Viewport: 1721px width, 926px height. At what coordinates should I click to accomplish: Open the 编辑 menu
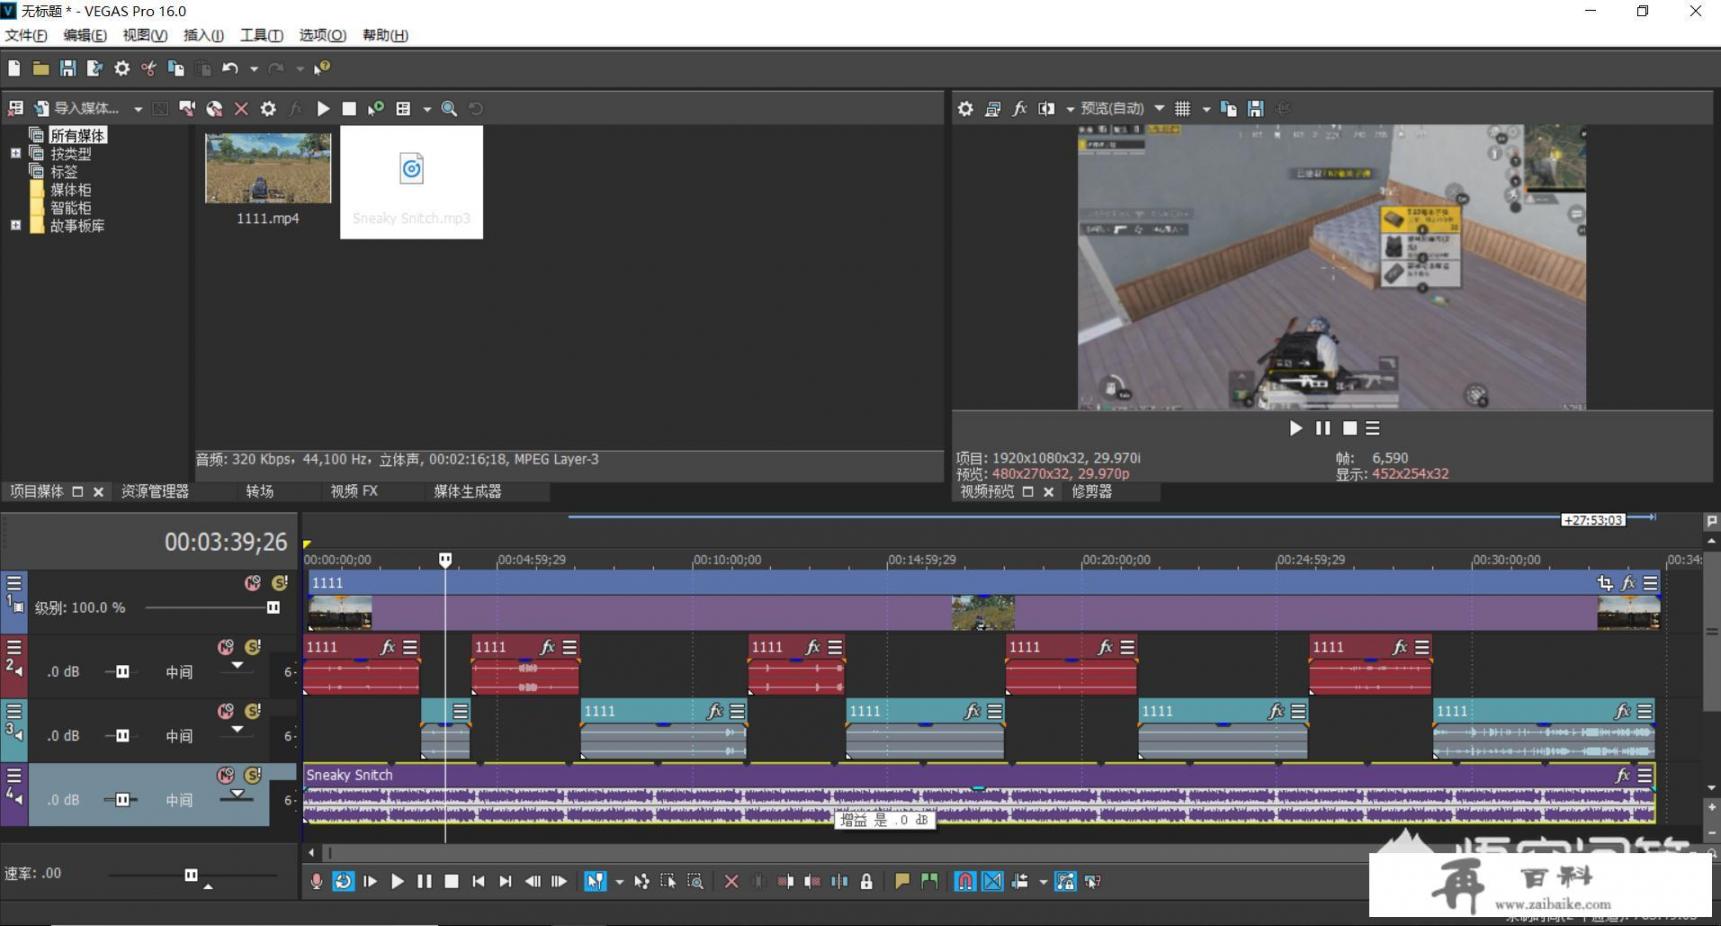[85, 35]
